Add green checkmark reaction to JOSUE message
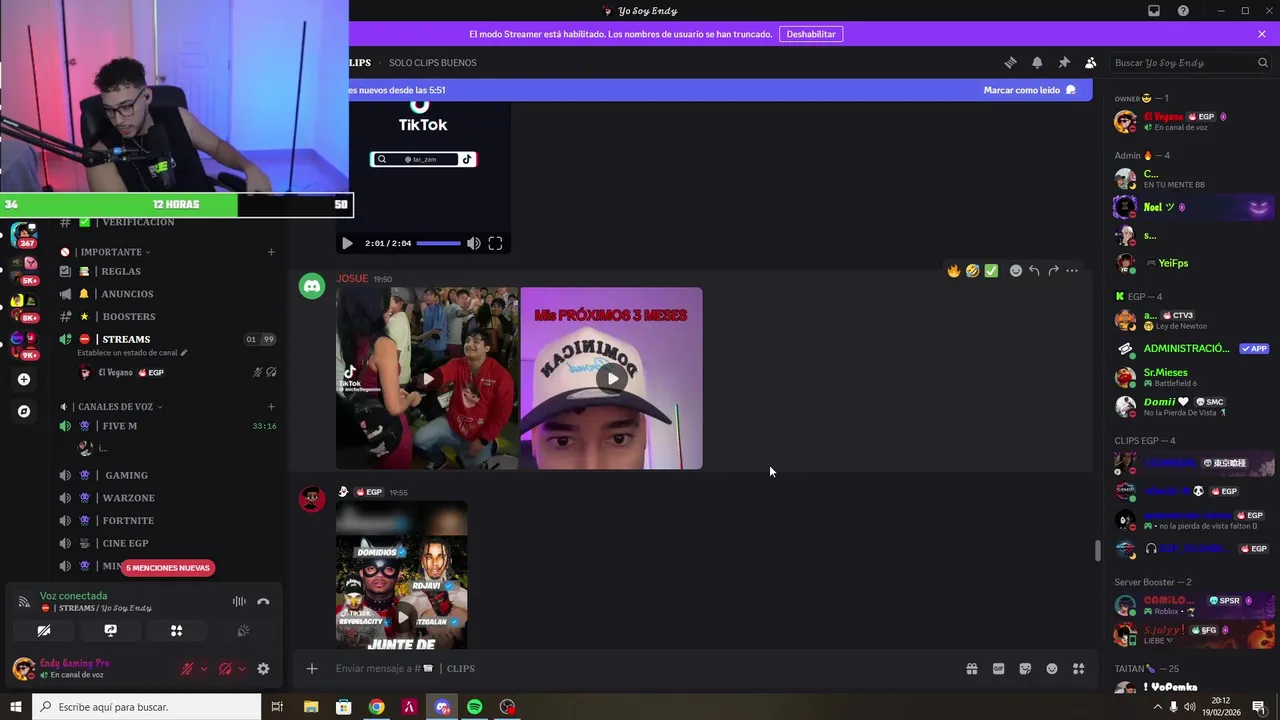 tap(991, 271)
